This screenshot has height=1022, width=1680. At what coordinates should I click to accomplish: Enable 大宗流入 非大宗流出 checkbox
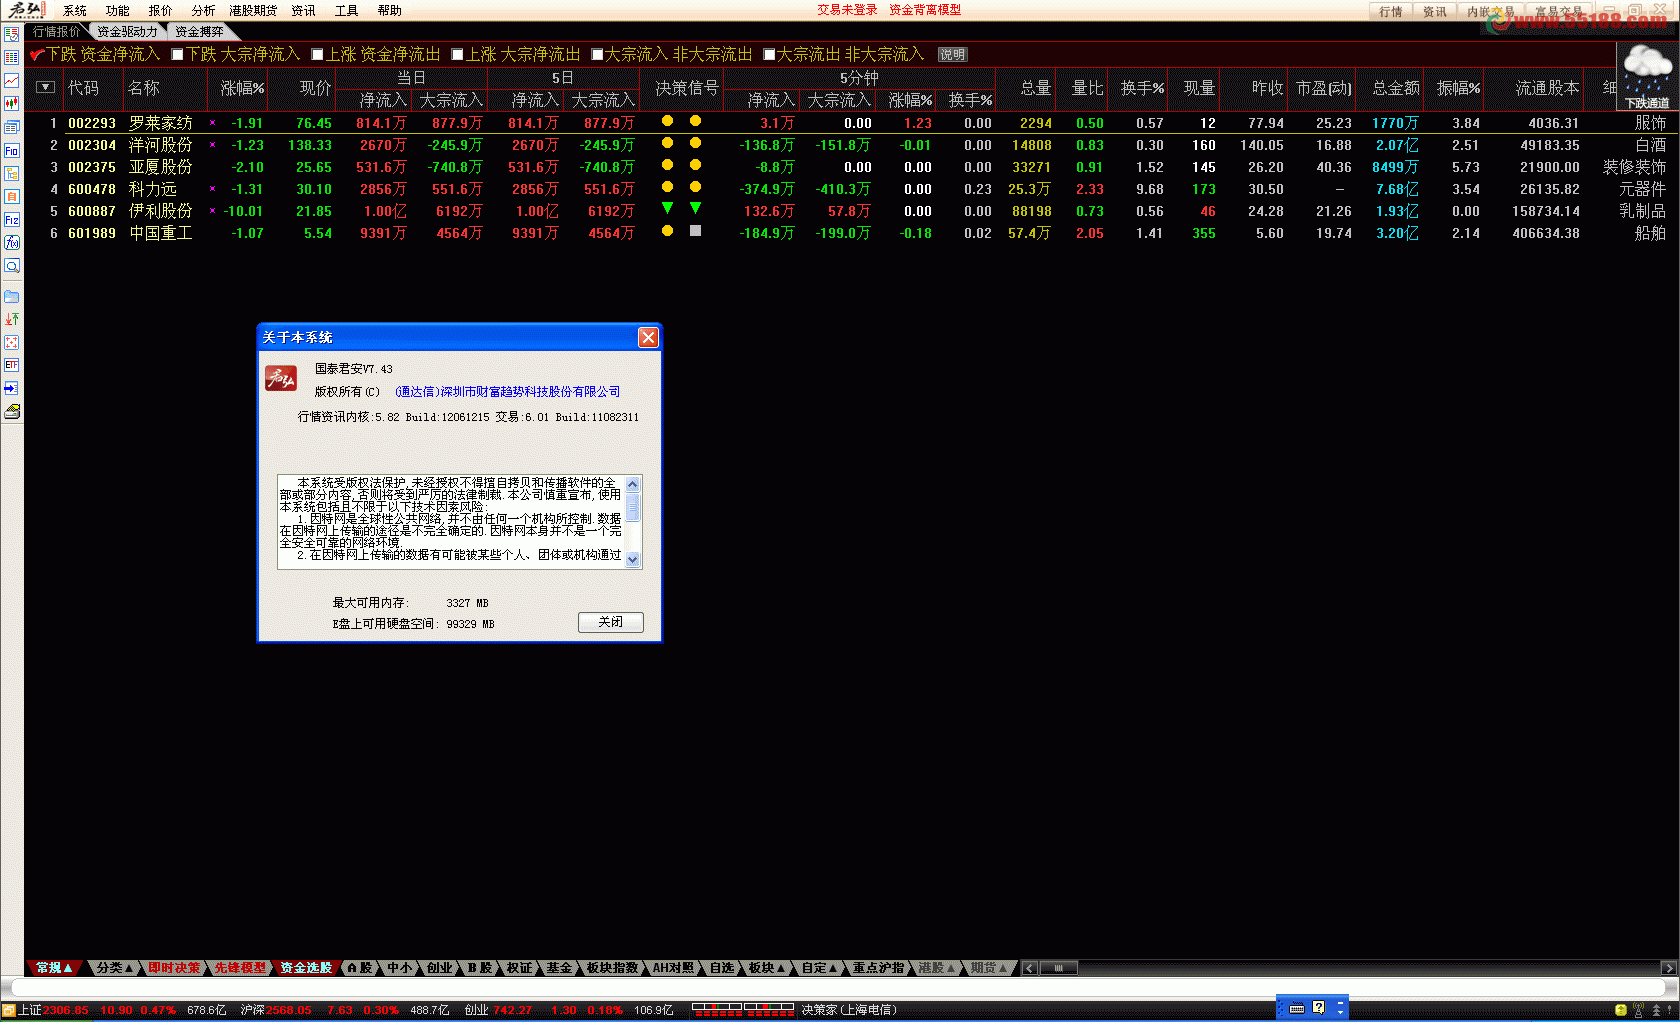pyautogui.click(x=597, y=54)
